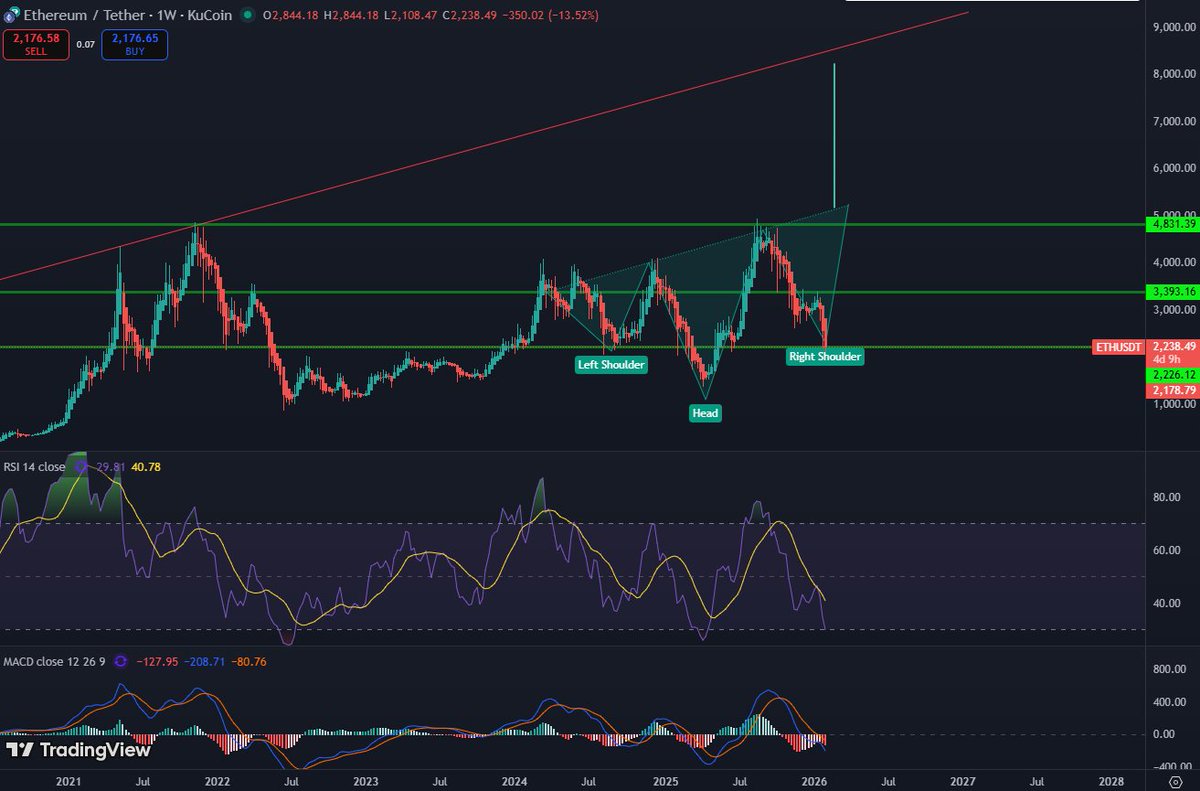Click the 3,393.16 green price label
The width and height of the screenshot is (1200, 791).
[1173, 292]
